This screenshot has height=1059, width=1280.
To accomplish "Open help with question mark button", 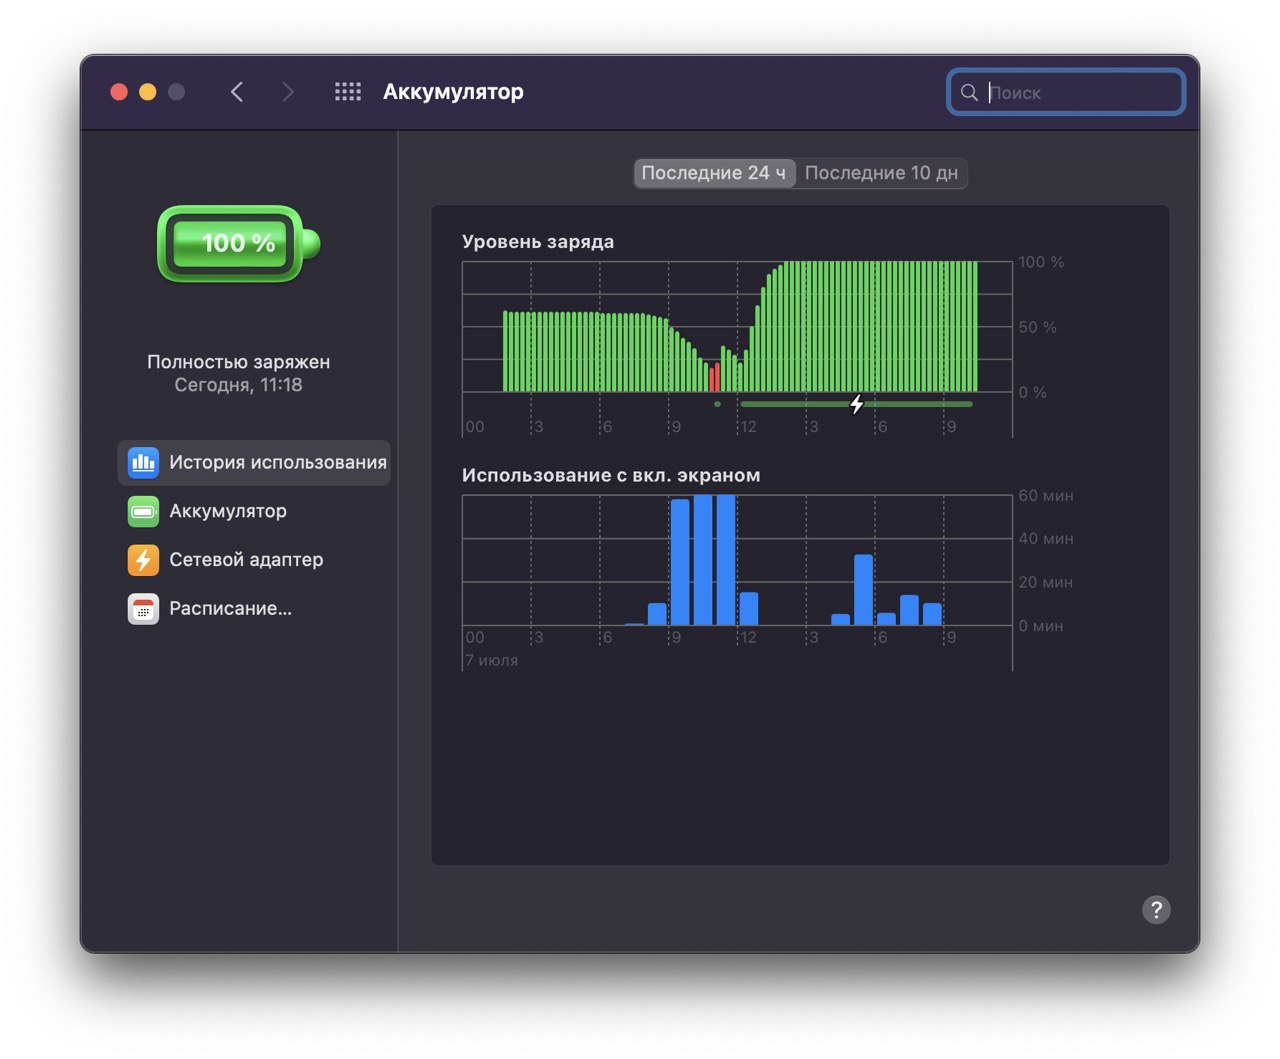I will coord(1156,909).
